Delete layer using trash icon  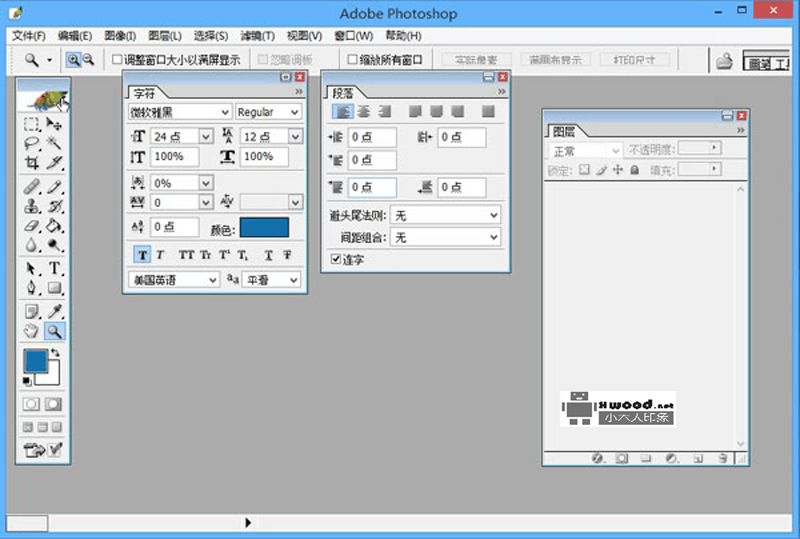[x=722, y=458]
